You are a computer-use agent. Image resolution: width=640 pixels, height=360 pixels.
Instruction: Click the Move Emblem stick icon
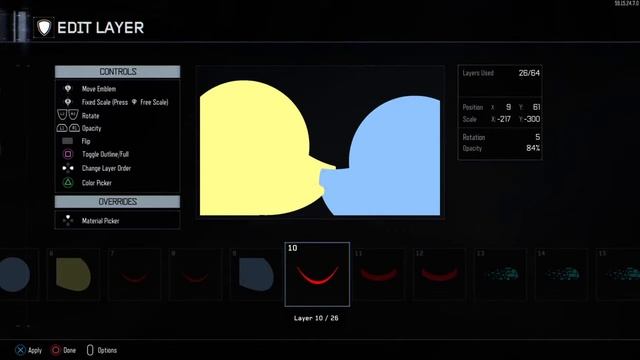(x=68, y=89)
